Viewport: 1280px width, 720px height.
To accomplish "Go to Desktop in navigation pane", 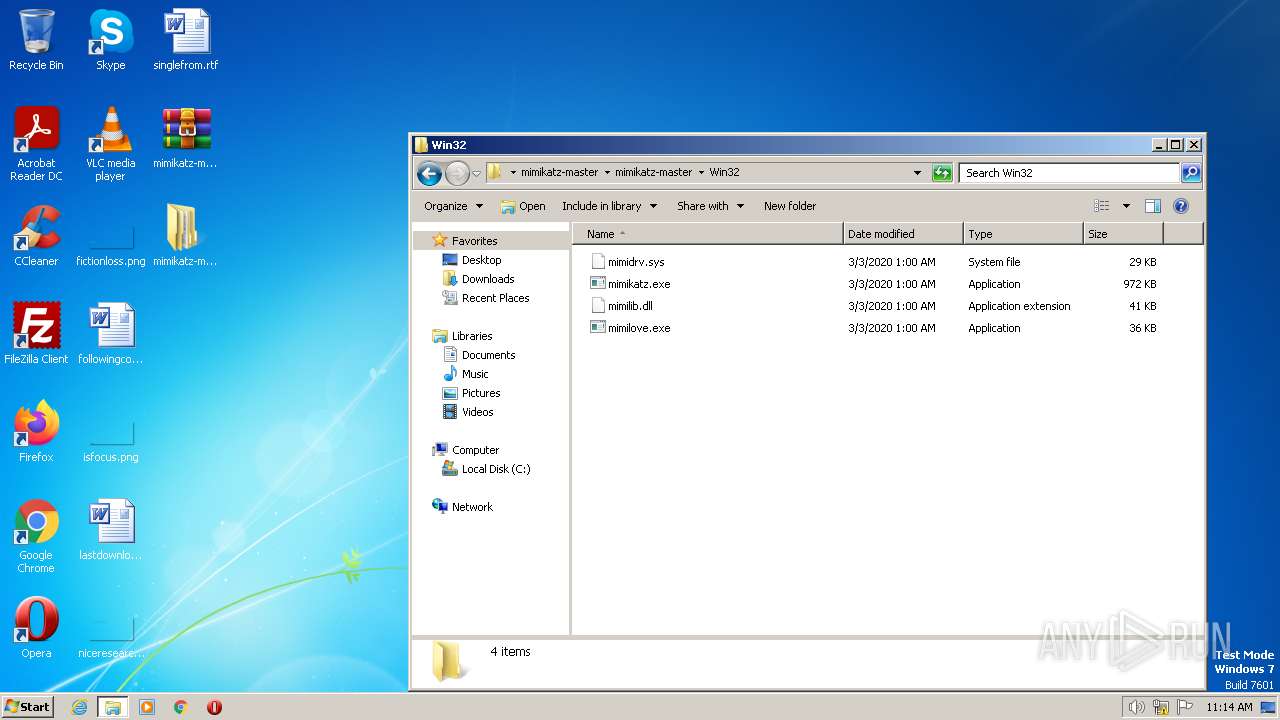I will pyautogui.click(x=481, y=260).
